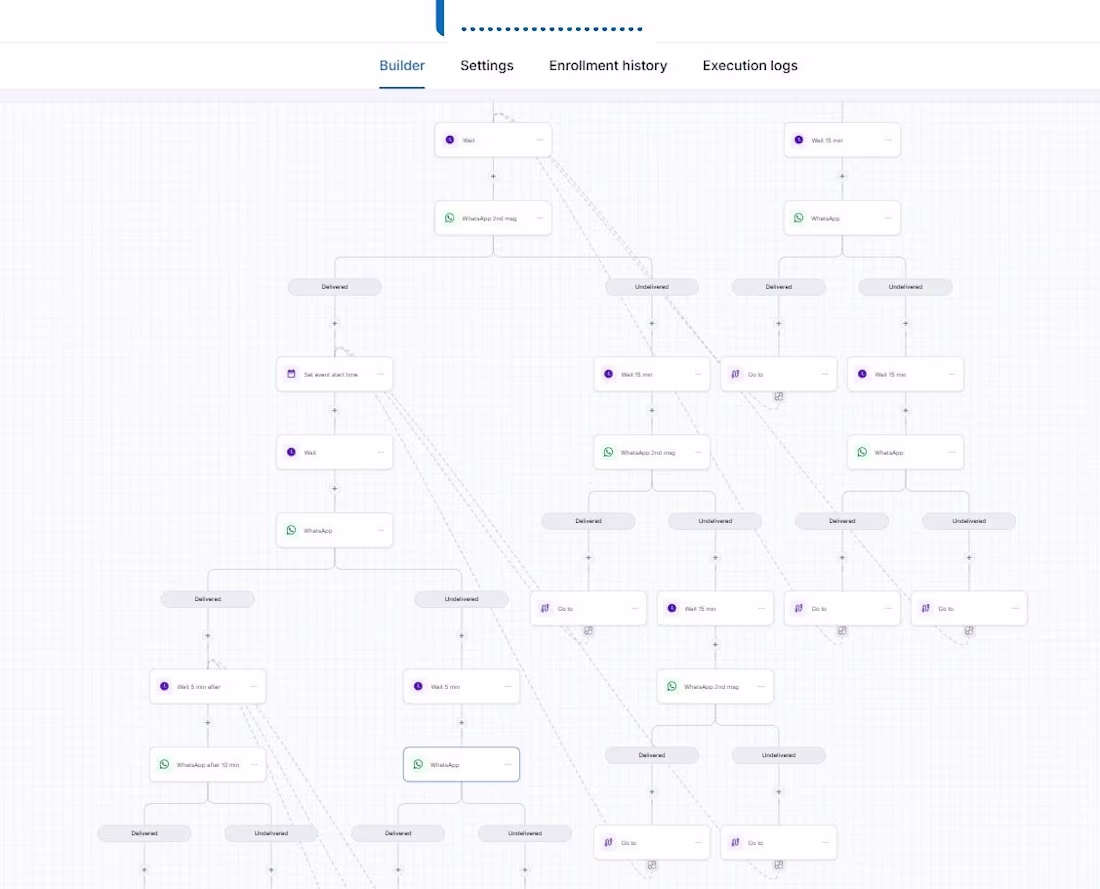Click the WhatsApp icon on the highlighted WhatsApp node
Image resolution: width=1100 pixels, height=889 pixels.
418,764
